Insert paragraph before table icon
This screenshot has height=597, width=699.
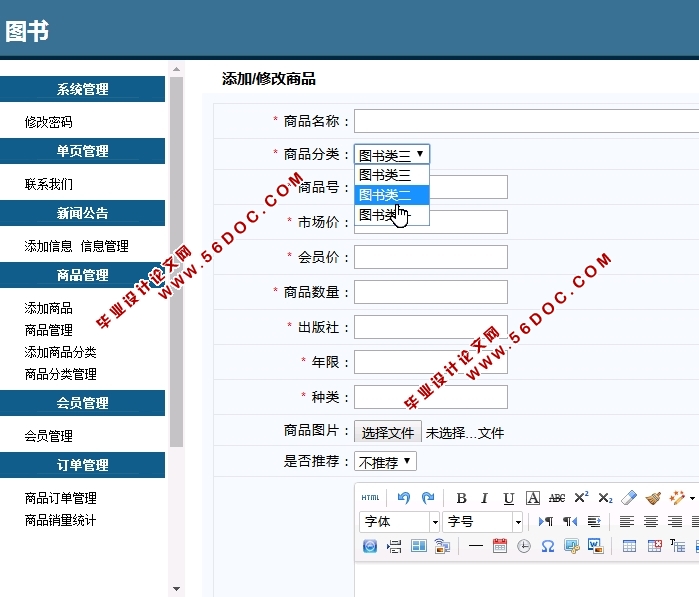coord(678,546)
